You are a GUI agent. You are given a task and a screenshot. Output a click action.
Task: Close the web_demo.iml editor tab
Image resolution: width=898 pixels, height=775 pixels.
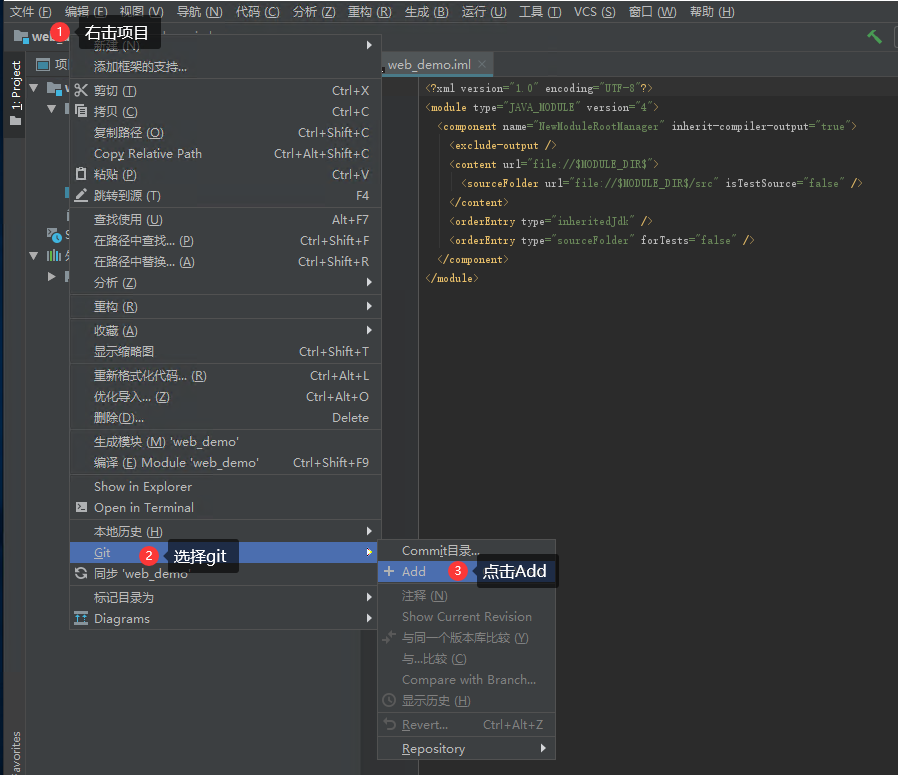pyautogui.click(x=482, y=64)
